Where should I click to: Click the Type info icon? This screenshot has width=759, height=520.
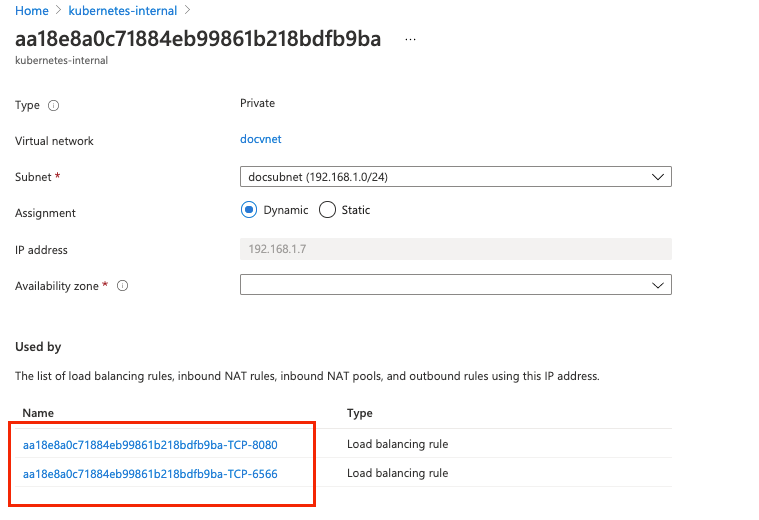[53, 106]
